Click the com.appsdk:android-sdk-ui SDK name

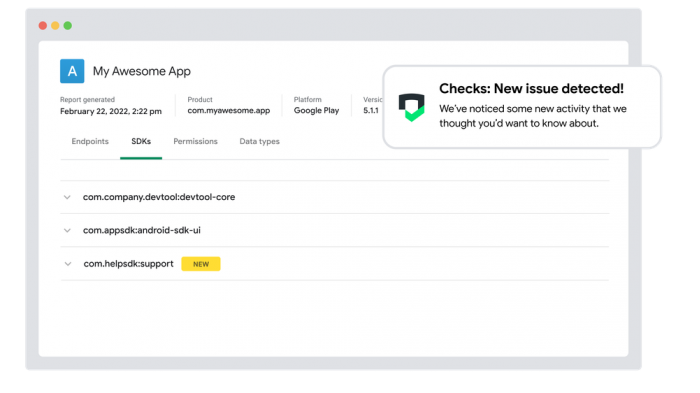(x=142, y=230)
